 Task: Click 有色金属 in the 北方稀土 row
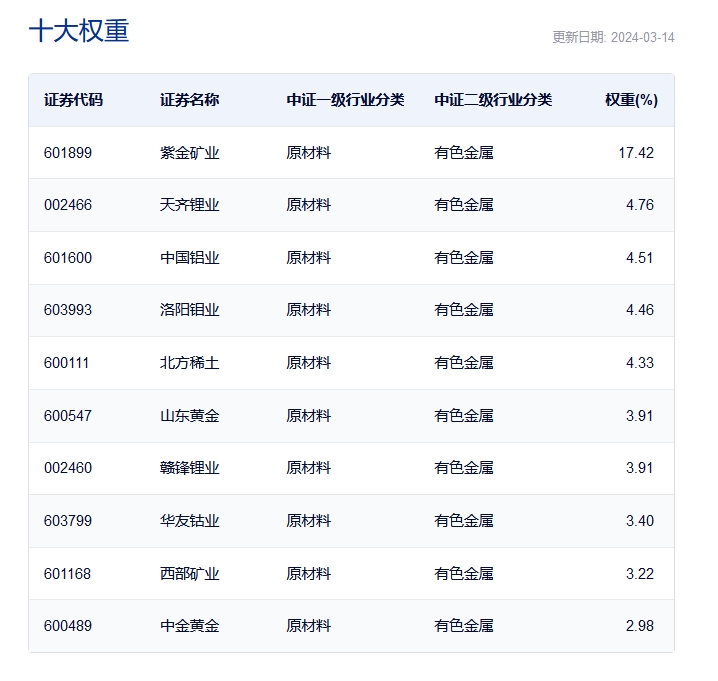coord(464,363)
